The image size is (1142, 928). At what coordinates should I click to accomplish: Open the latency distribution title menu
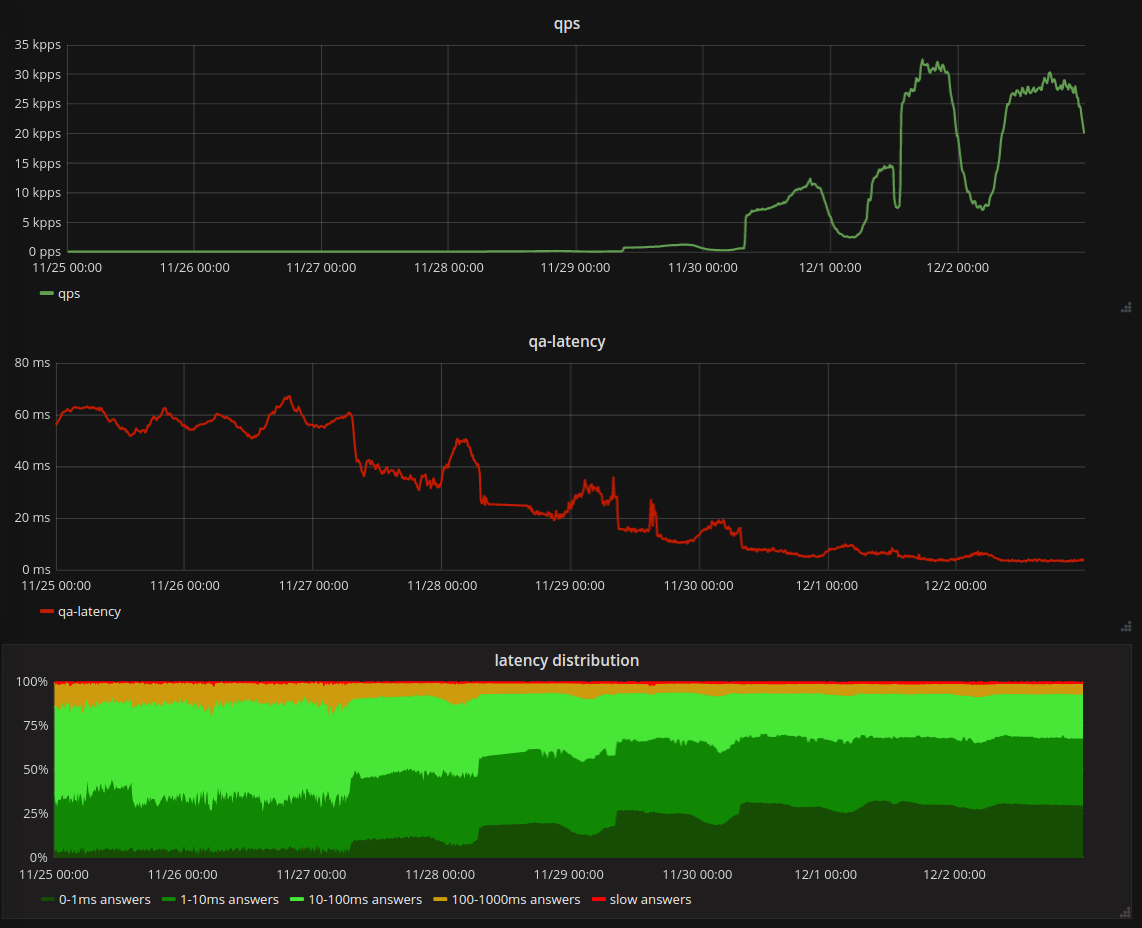[x=566, y=660]
